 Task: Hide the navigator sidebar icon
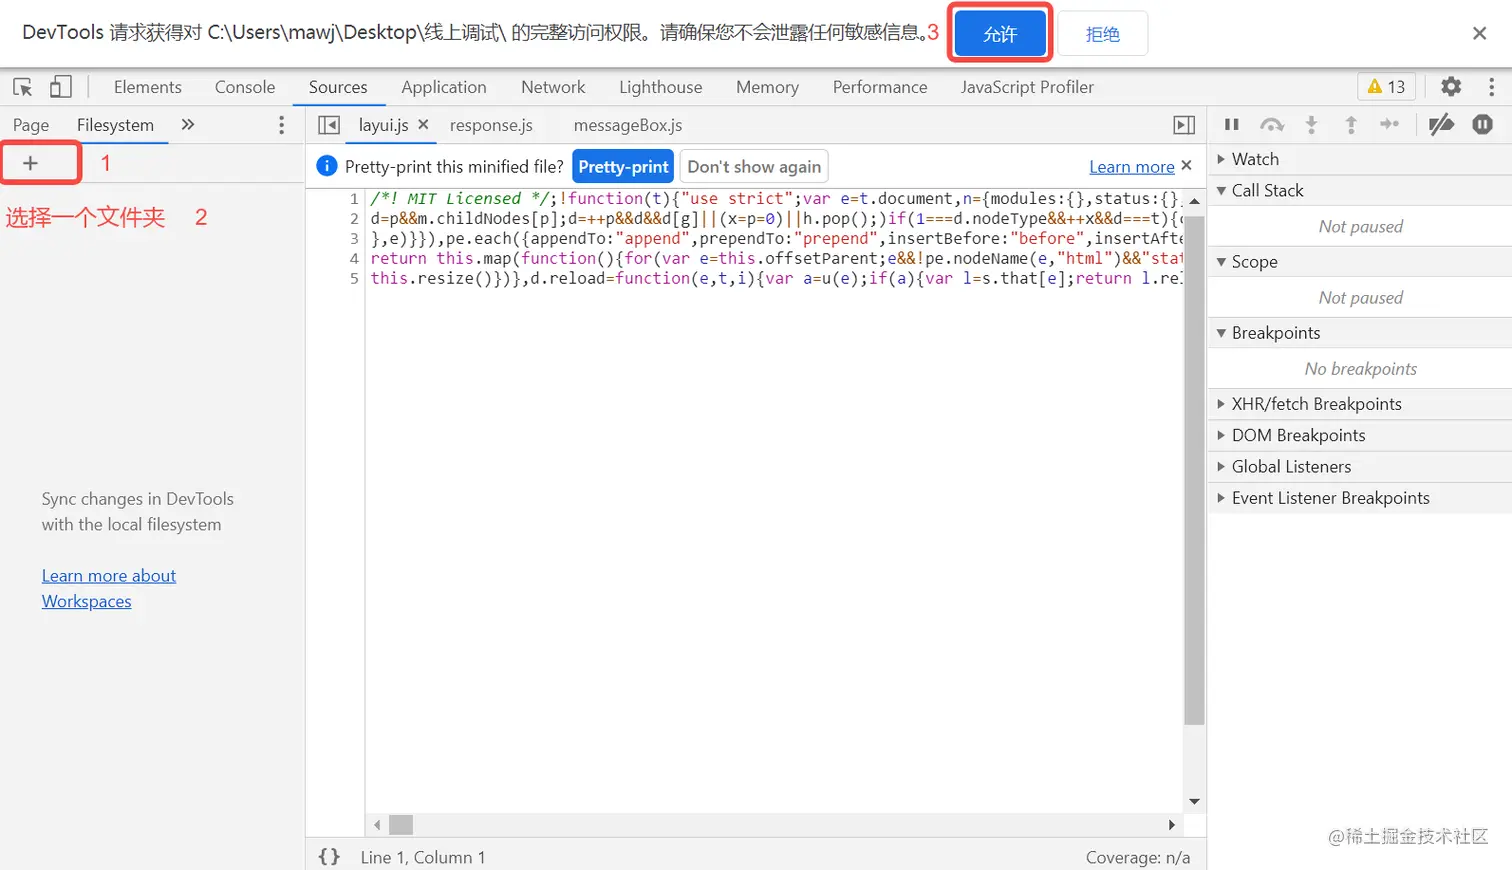[x=329, y=125]
